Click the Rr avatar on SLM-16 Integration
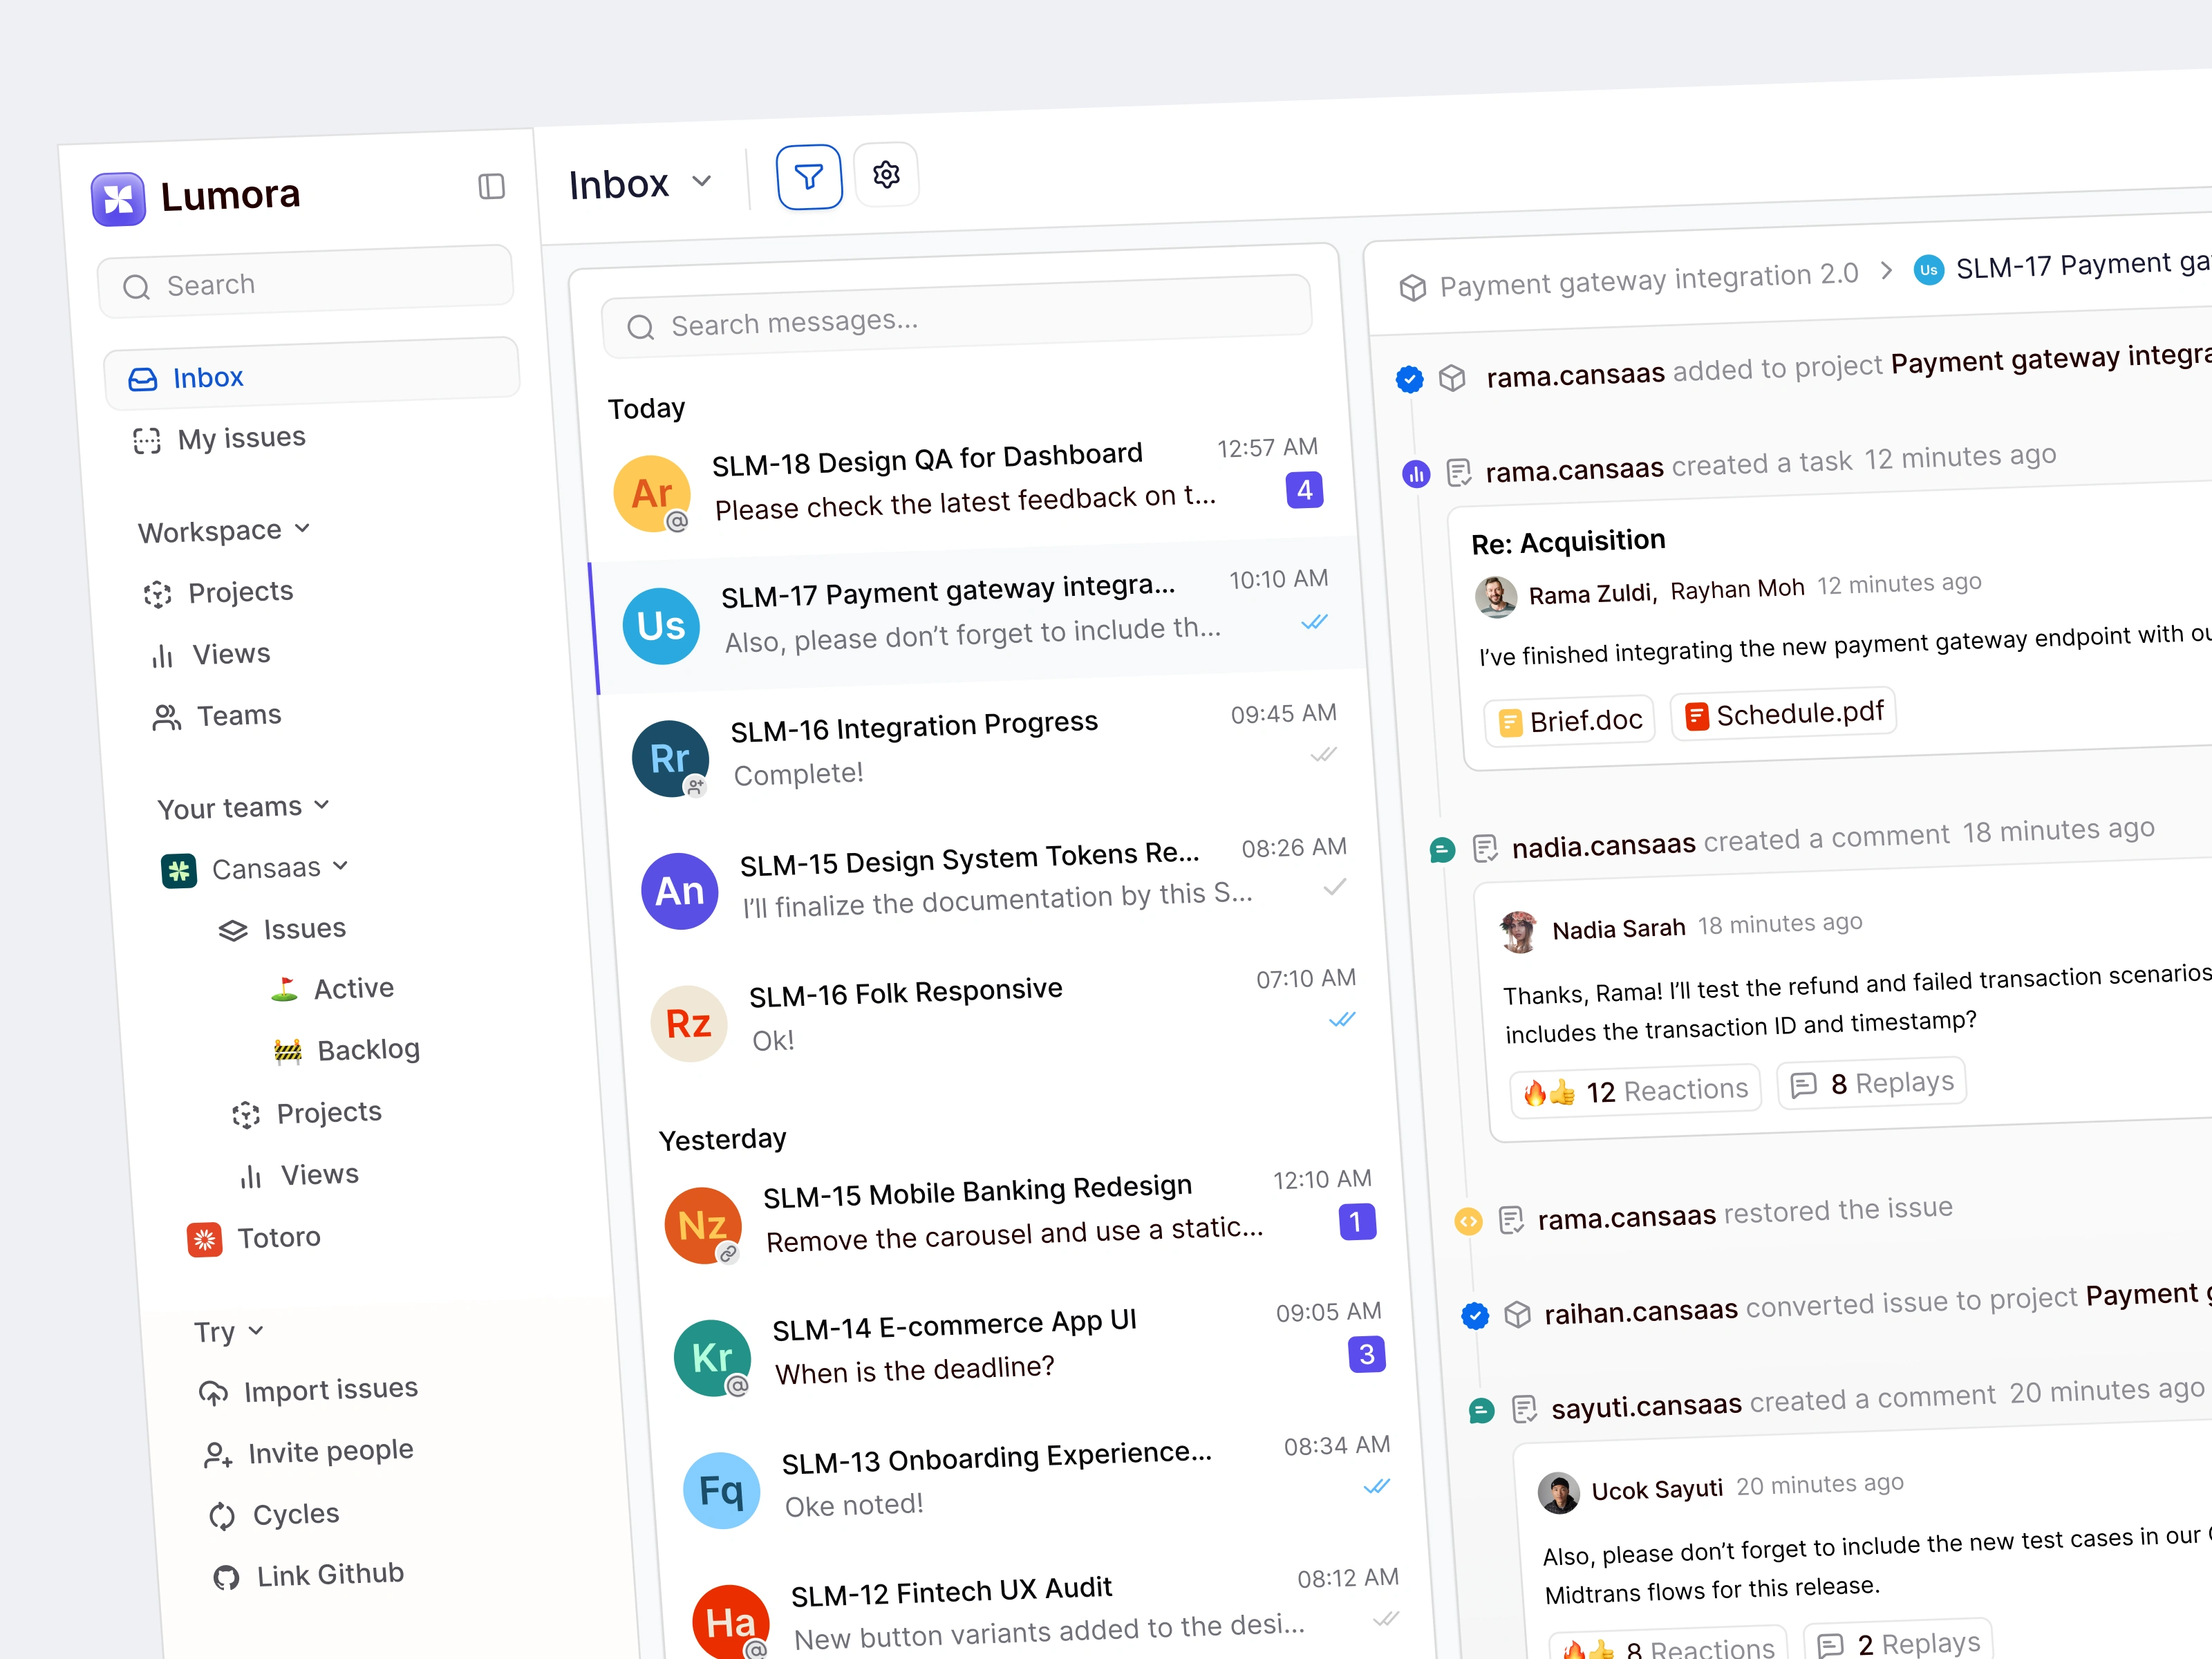 click(x=670, y=759)
